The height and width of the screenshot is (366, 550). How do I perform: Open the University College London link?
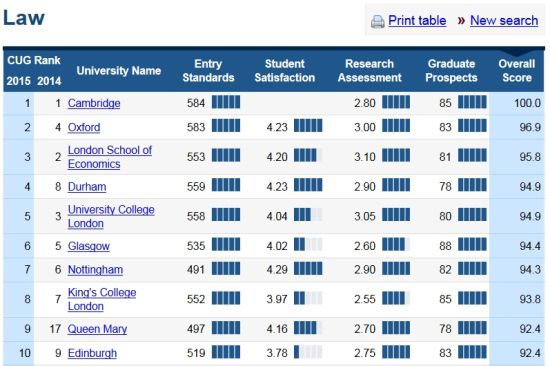[111, 216]
